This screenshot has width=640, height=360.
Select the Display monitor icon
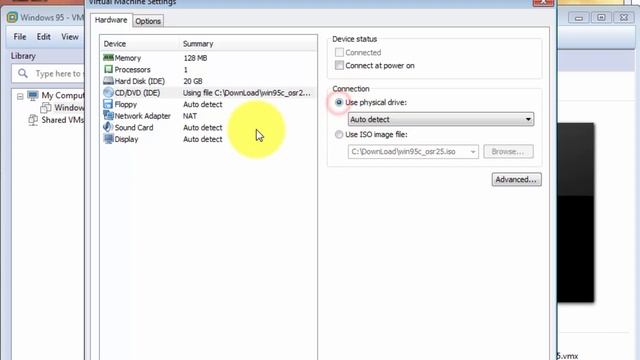tap(108, 139)
